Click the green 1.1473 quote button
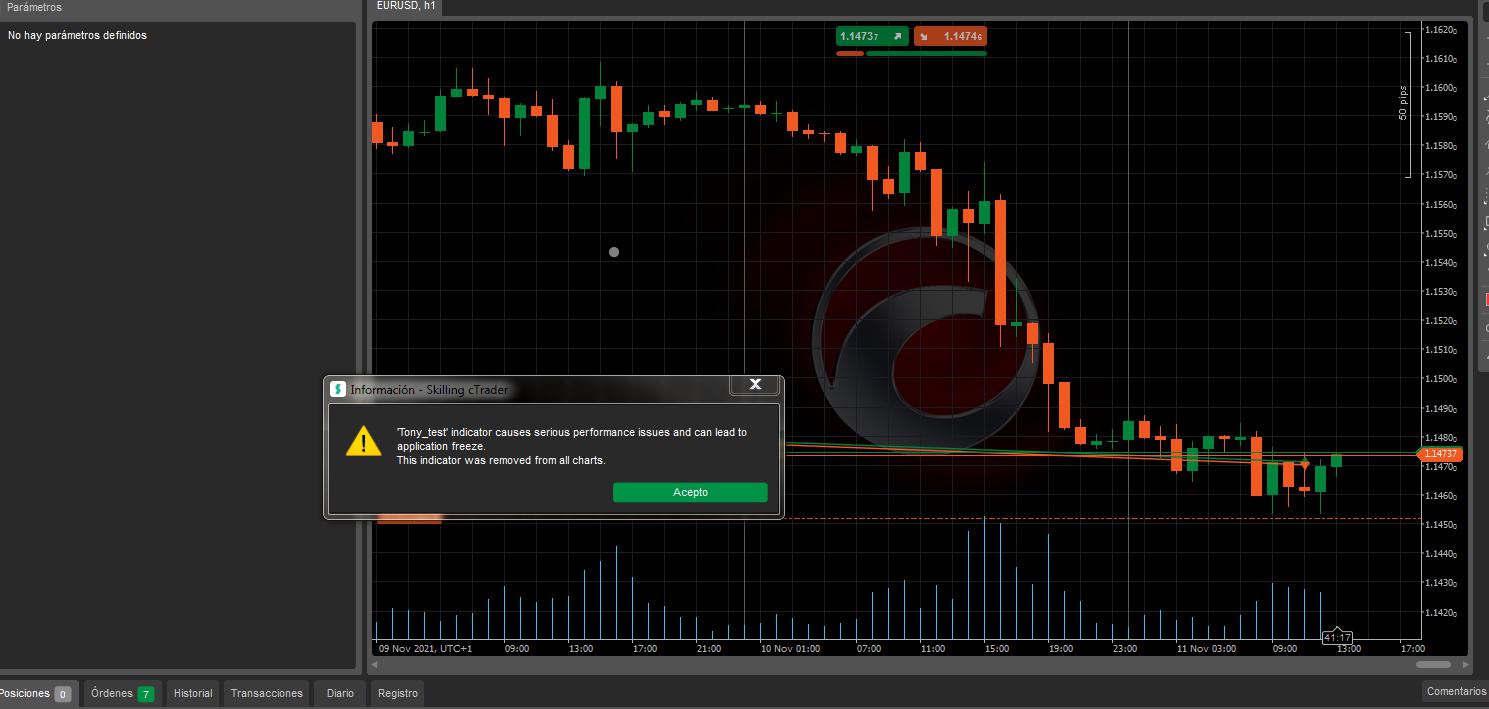 872,36
